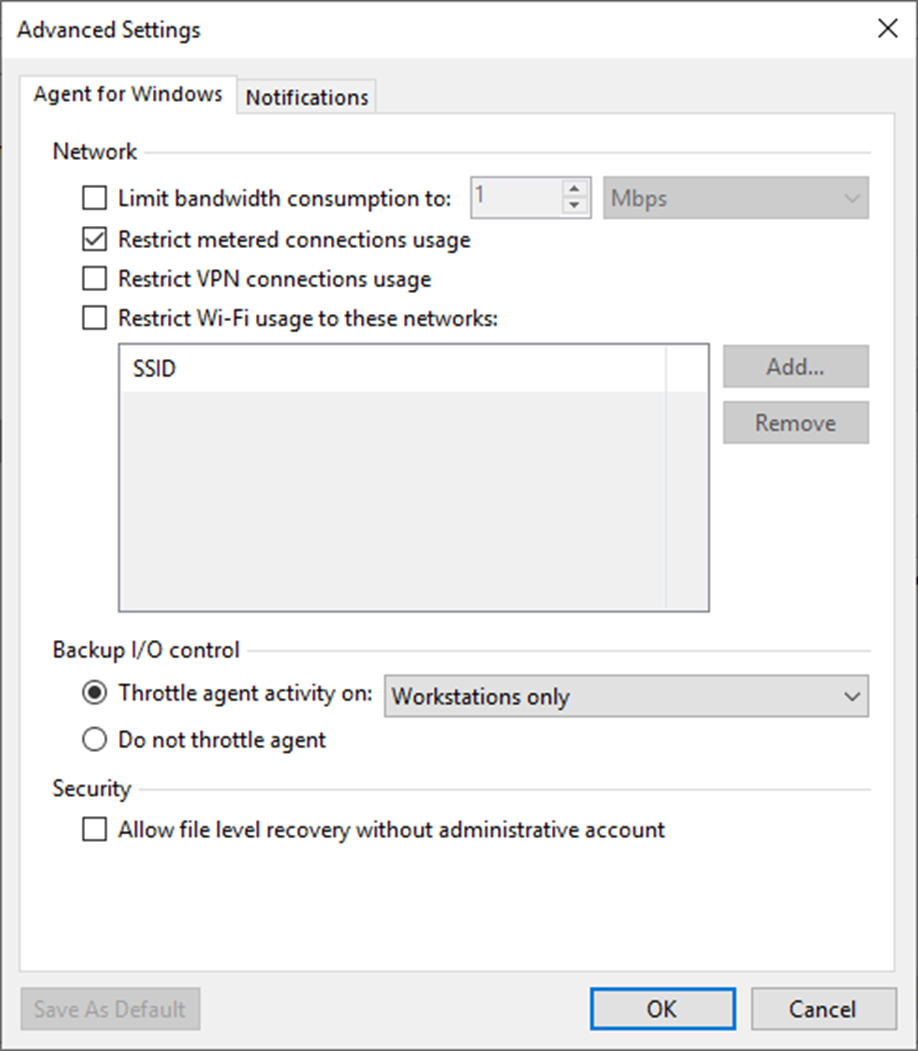Viewport: 918px width, 1051px height.
Task: Remove the selected SSID network
Action: pos(795,423)
